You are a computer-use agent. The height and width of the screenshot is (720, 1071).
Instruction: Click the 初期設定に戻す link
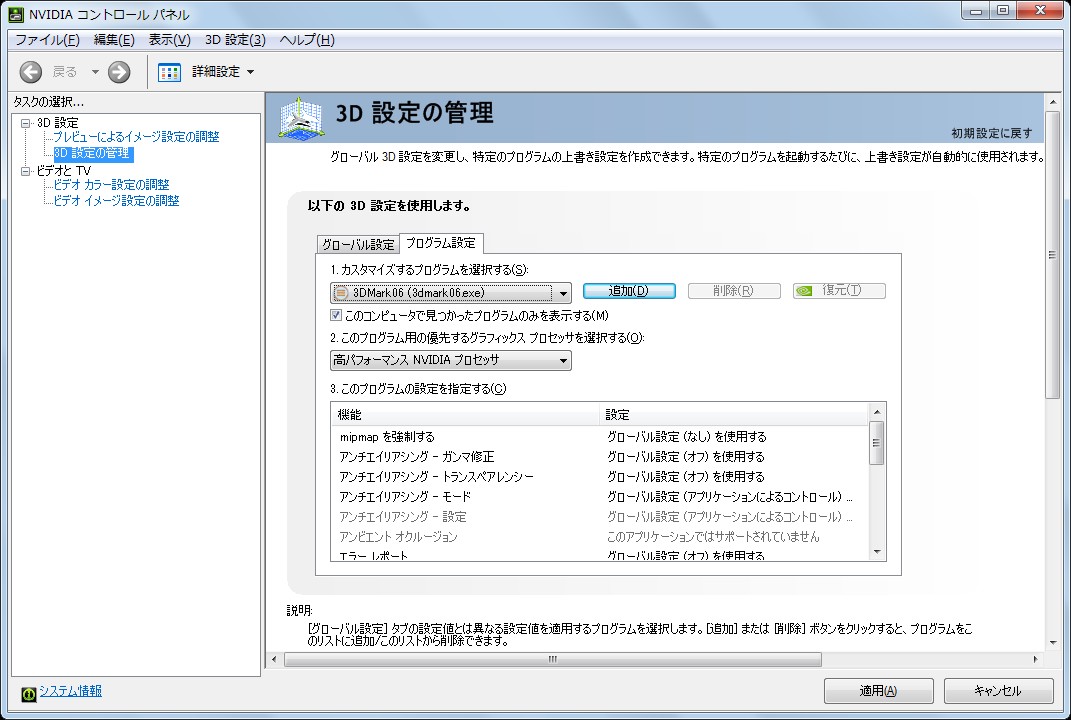[992, 133]
